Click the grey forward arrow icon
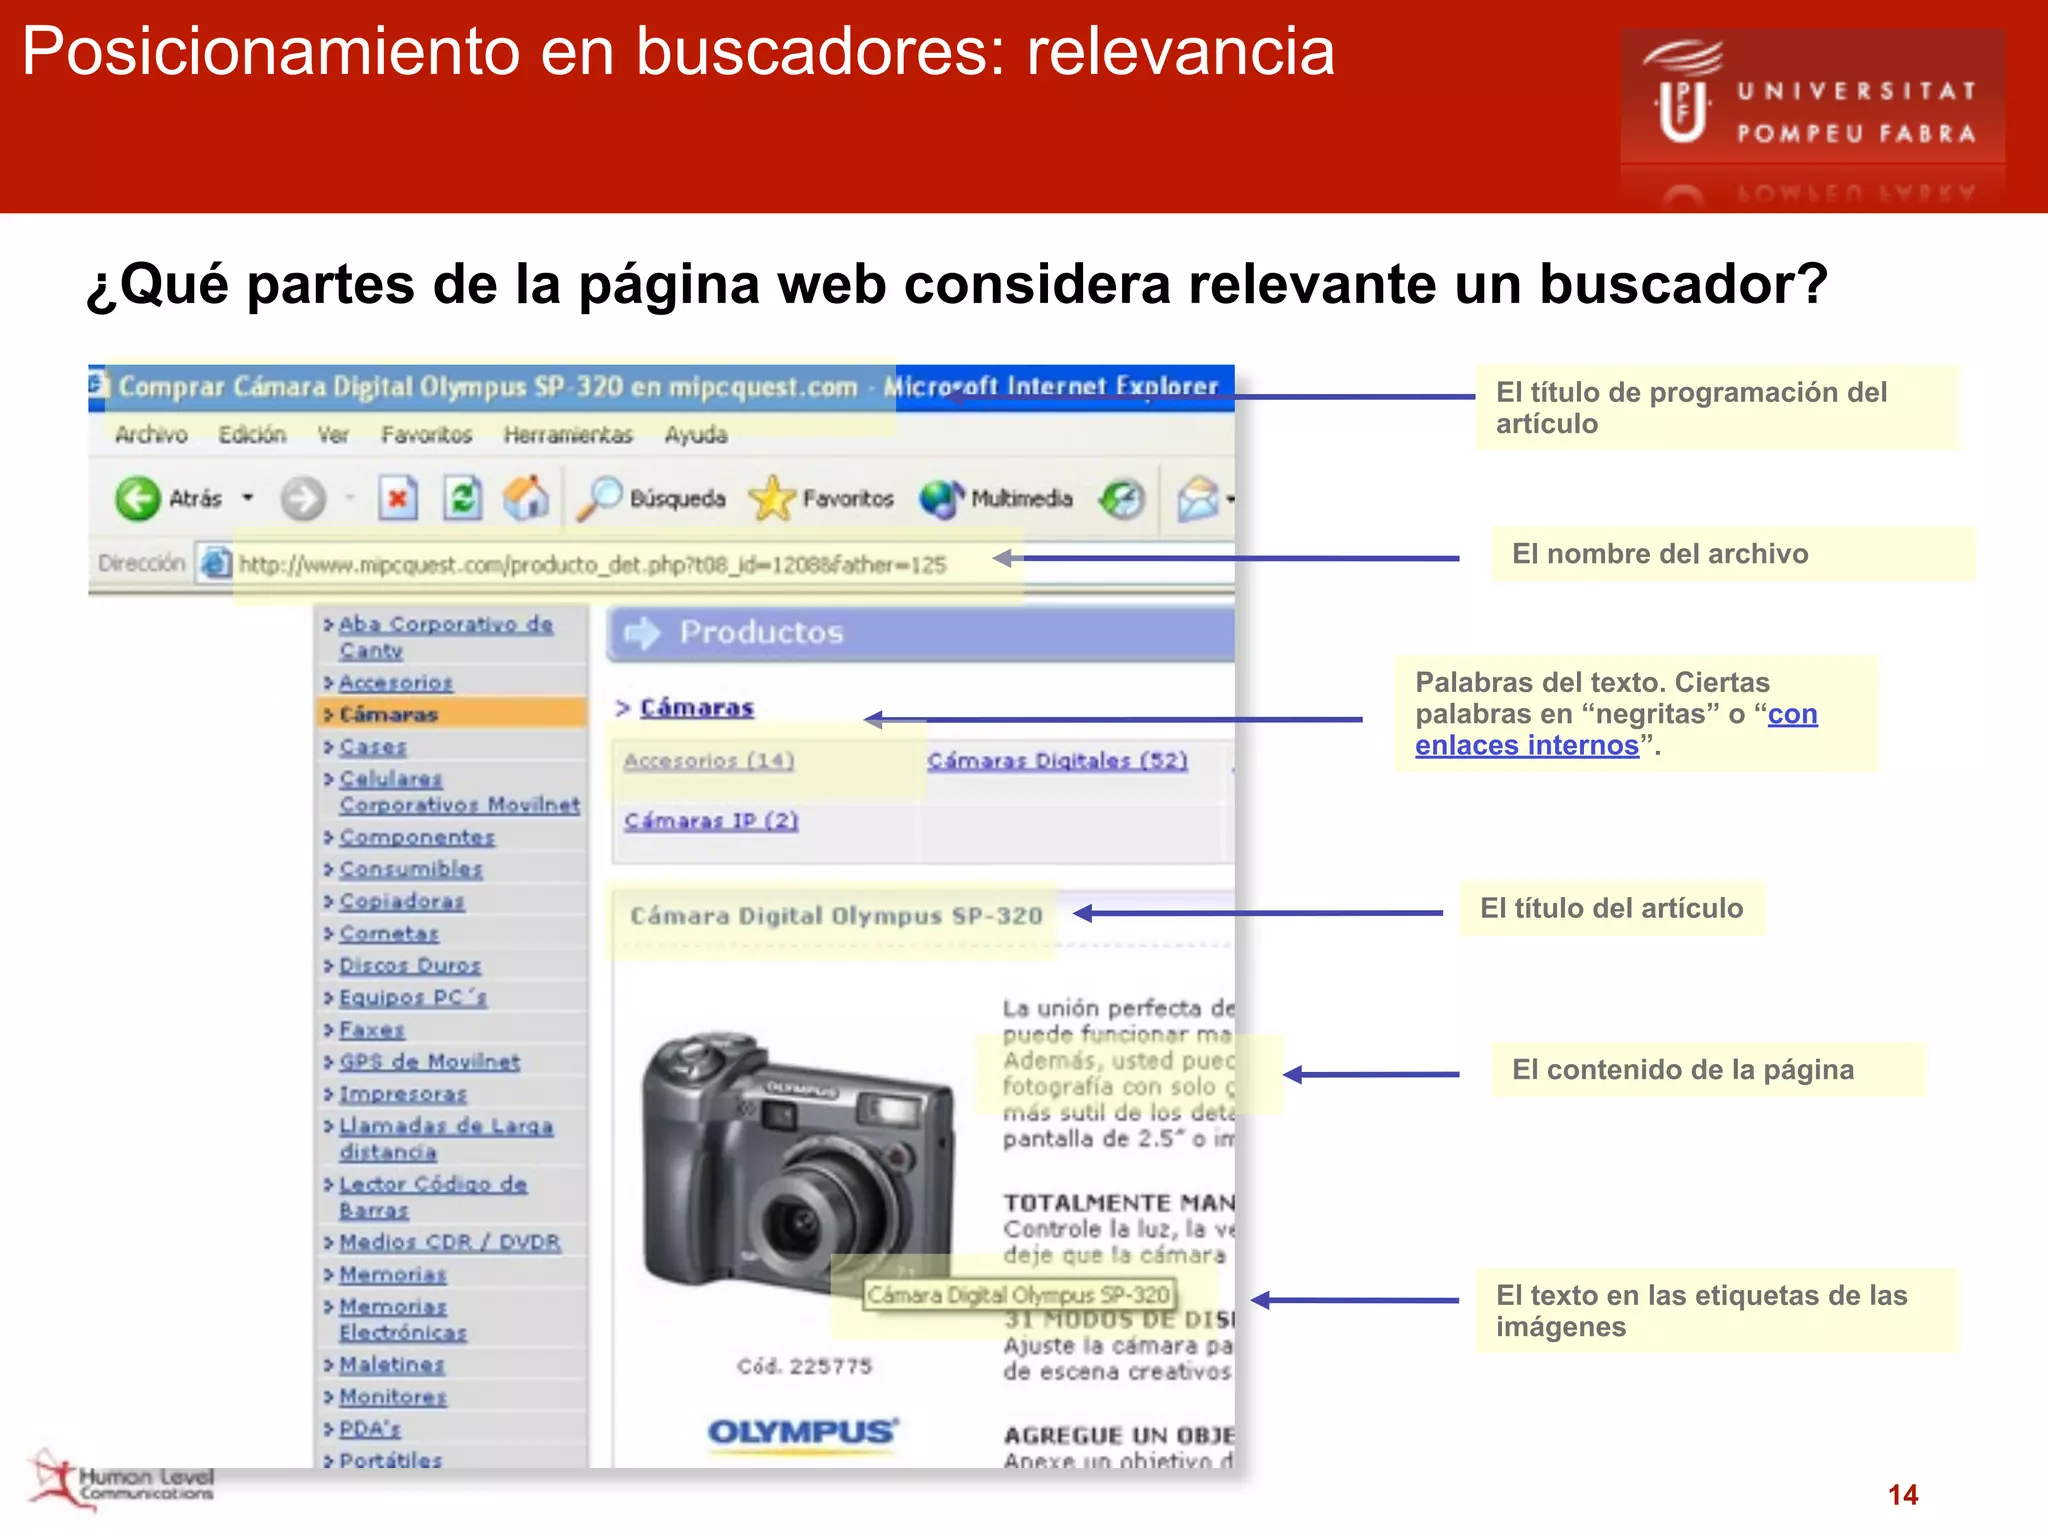 pos(302,498)
